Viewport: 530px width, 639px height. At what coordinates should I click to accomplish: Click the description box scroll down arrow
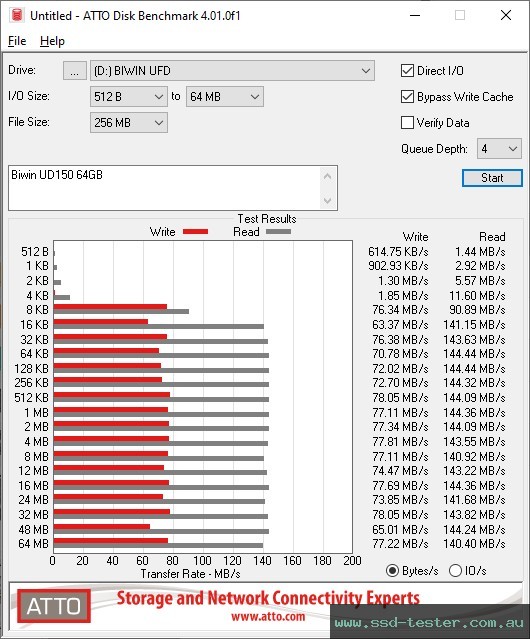[x=328, y=200]
